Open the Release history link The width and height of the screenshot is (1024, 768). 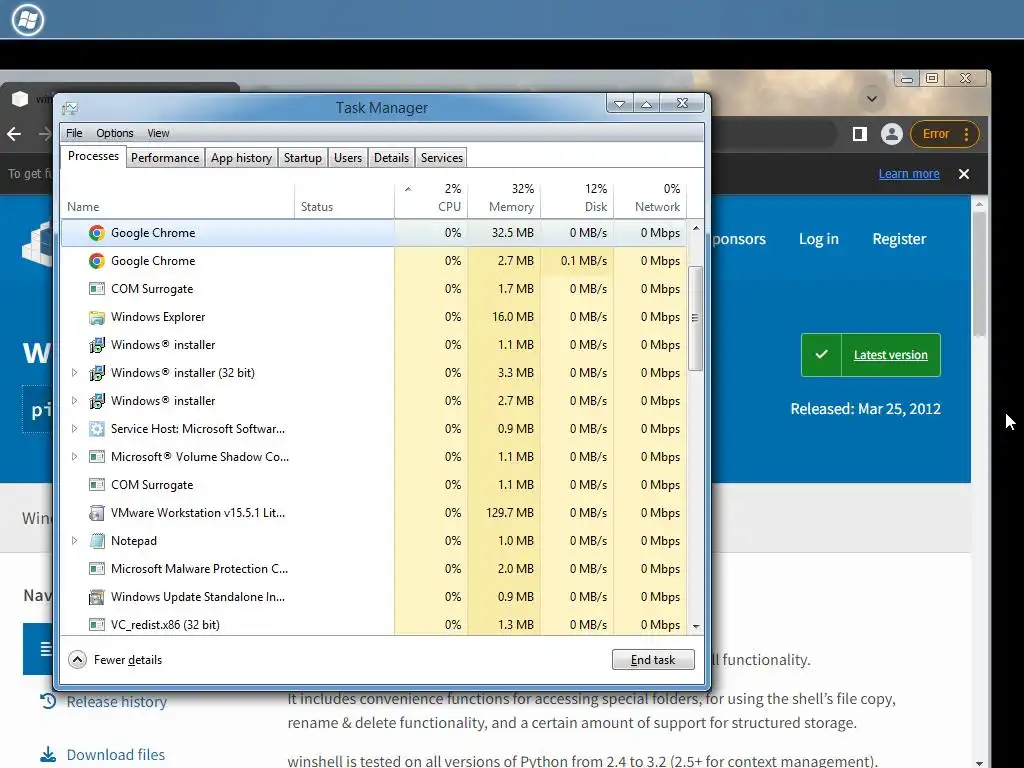click(117, 701)
